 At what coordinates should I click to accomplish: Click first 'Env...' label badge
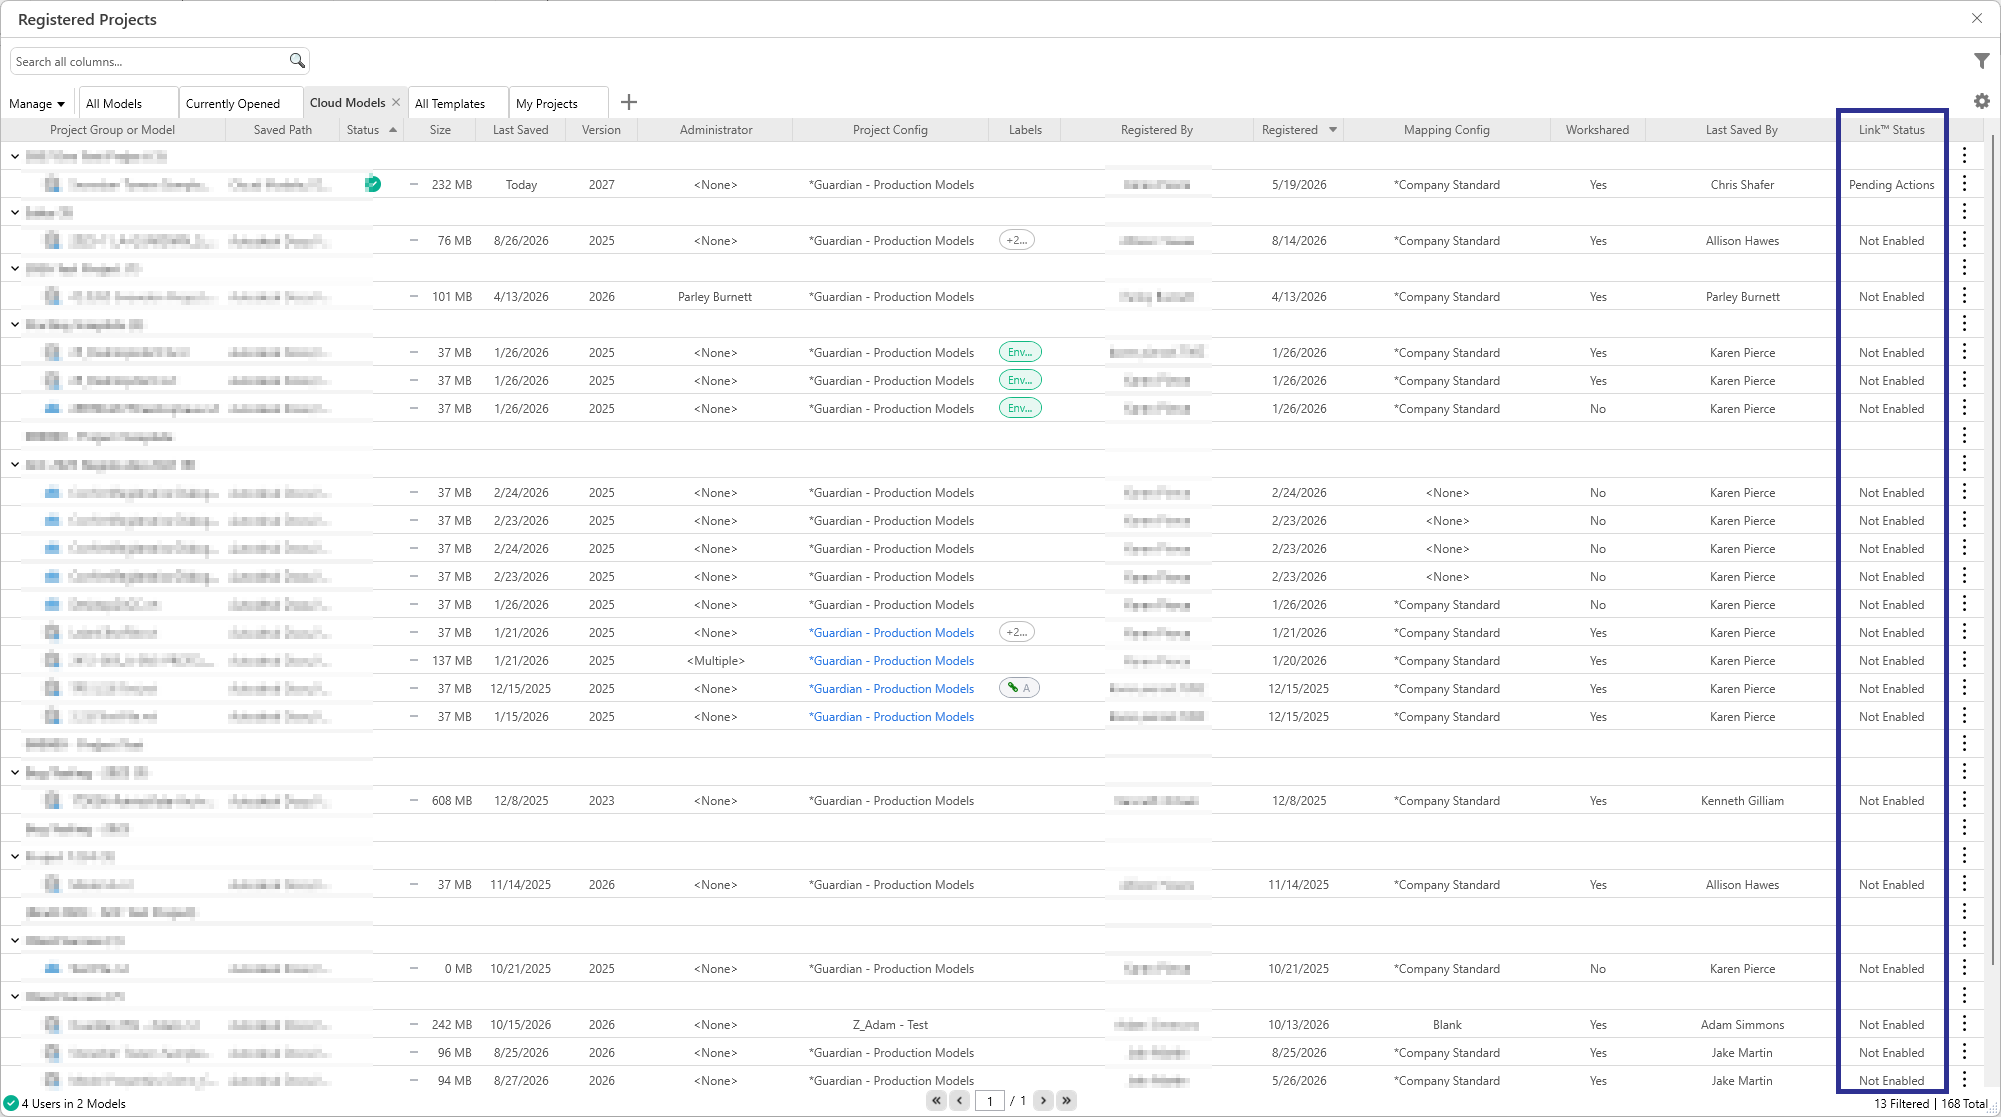1020,352
